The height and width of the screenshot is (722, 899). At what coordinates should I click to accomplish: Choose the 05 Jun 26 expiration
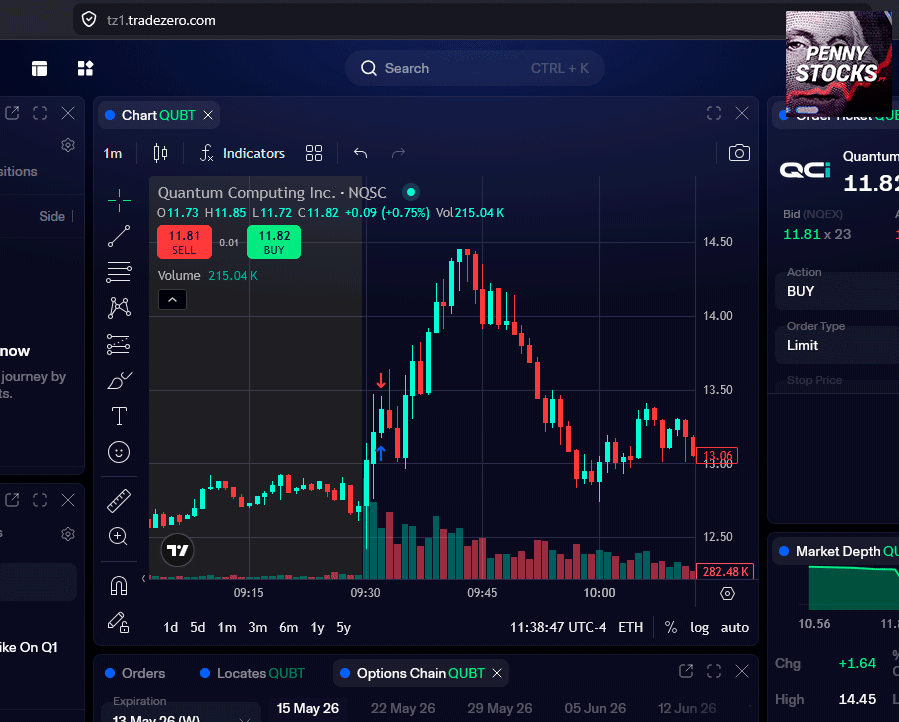pyautogui.click(x=595, y=708)
